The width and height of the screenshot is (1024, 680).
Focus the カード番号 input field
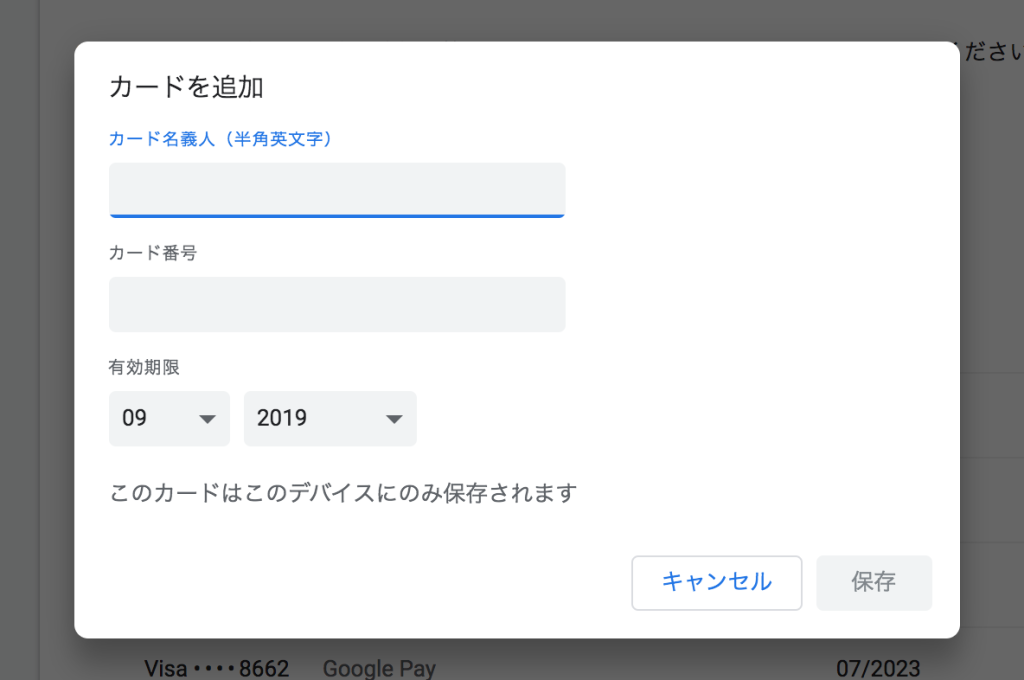[x=337, y=304]
